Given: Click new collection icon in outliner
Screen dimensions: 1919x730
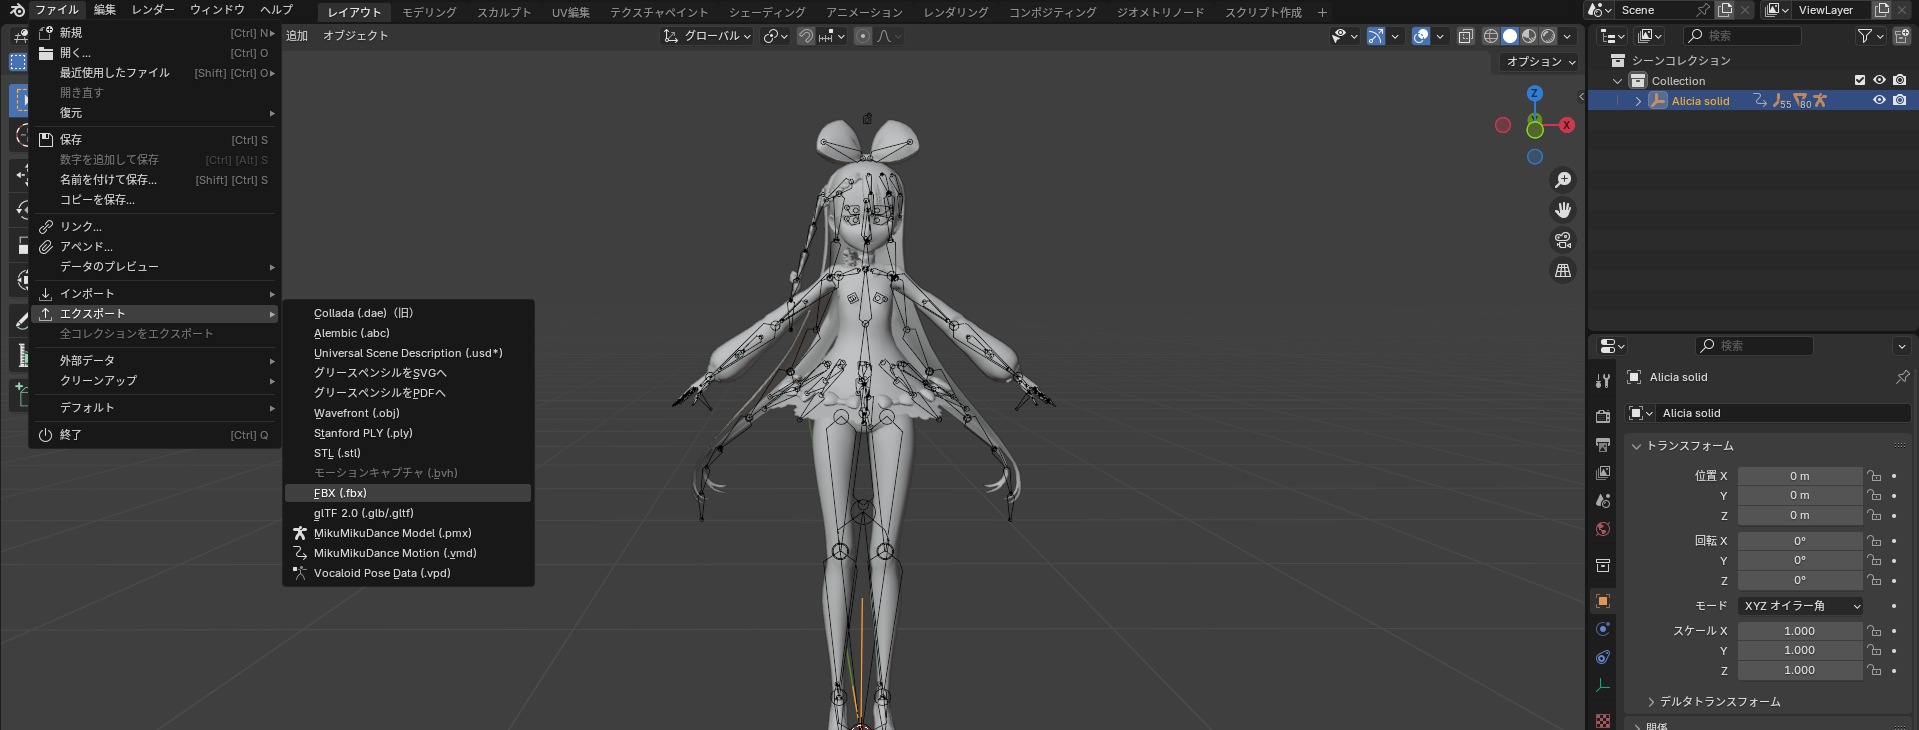Looking at the screenshot, I should (1901, 36).
